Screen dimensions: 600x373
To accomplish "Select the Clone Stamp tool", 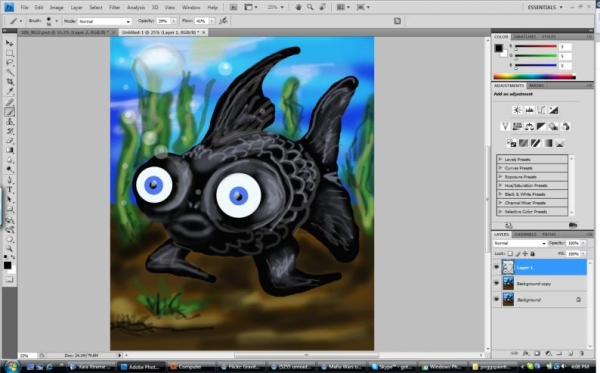I will coord(10,122).
